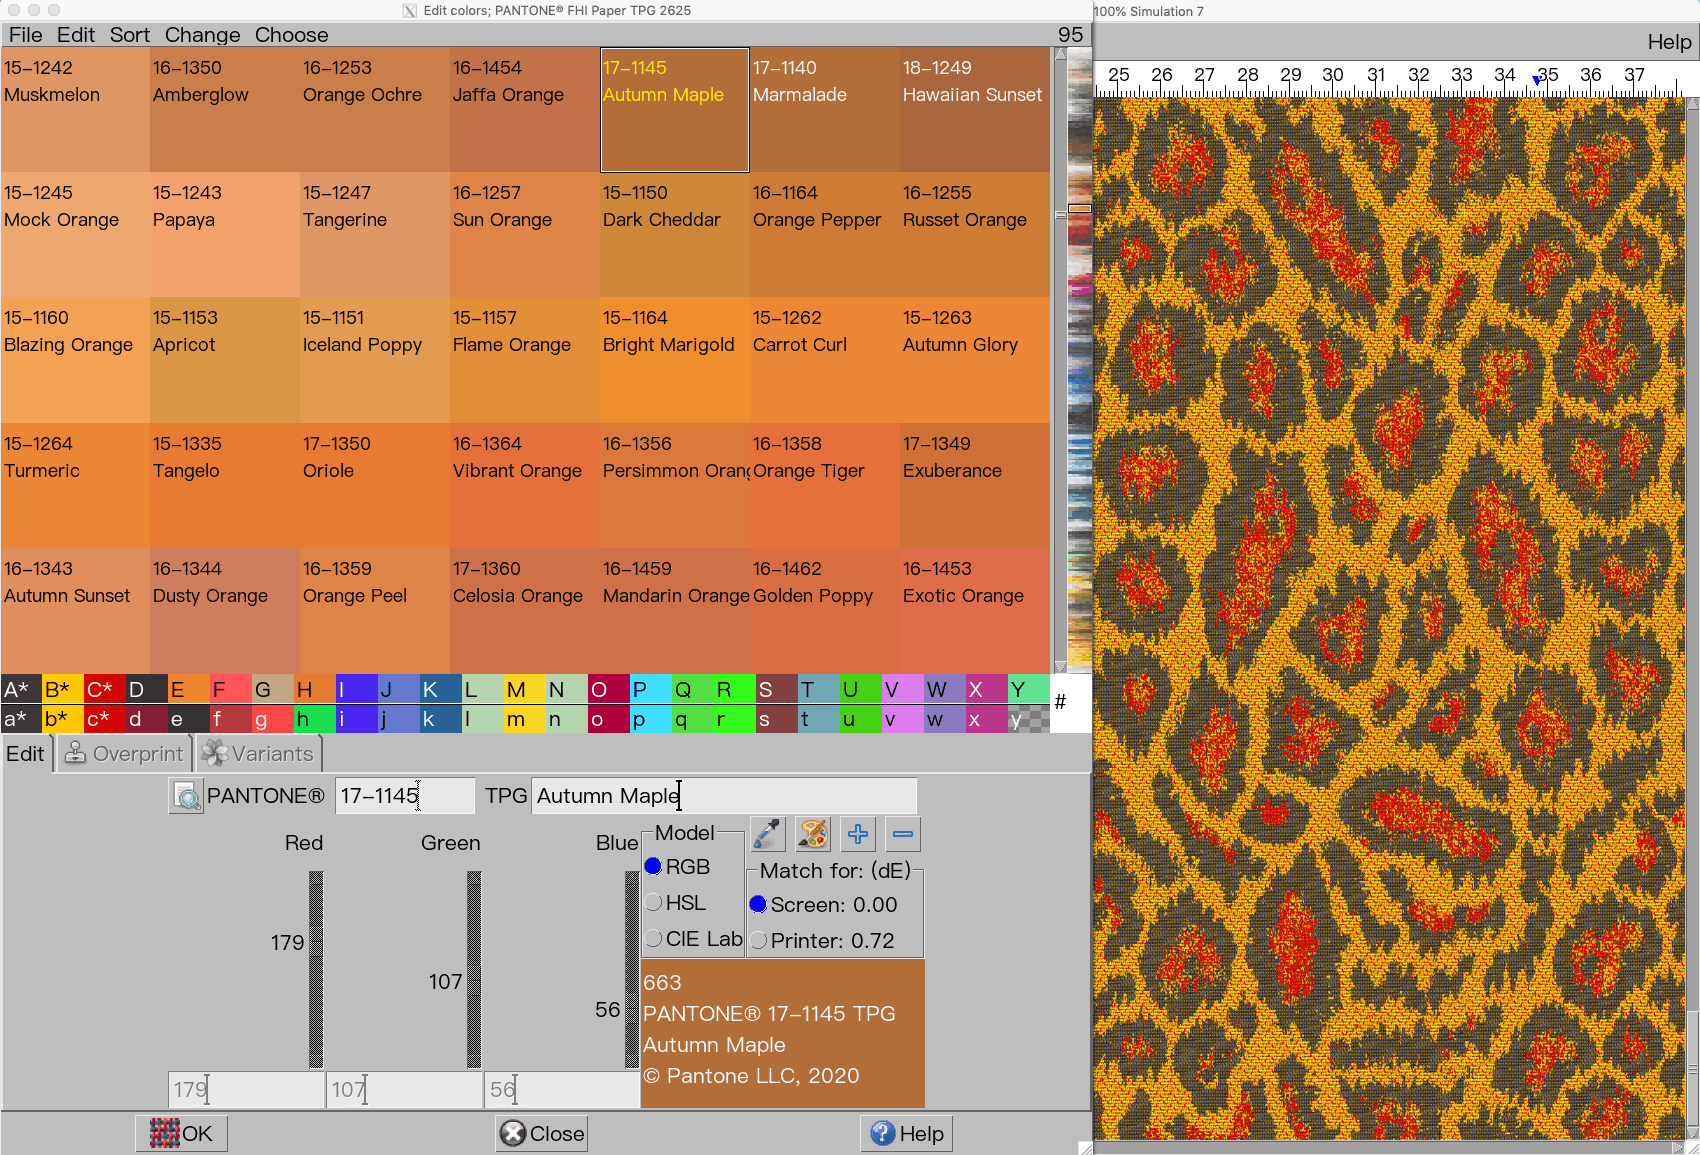The width and height of the screenshot is (1700, 1155).
Task: Select Orange Ochre swatch
Action: 375,109
